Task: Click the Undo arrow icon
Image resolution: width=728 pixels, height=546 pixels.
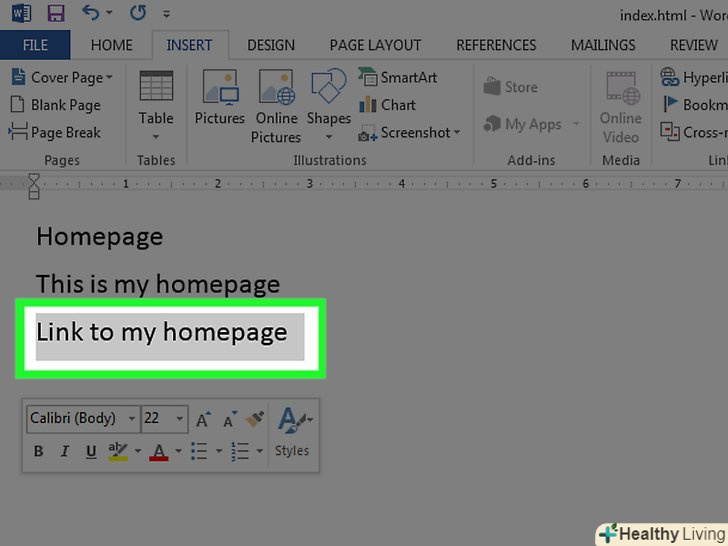Action: point(90,13)
